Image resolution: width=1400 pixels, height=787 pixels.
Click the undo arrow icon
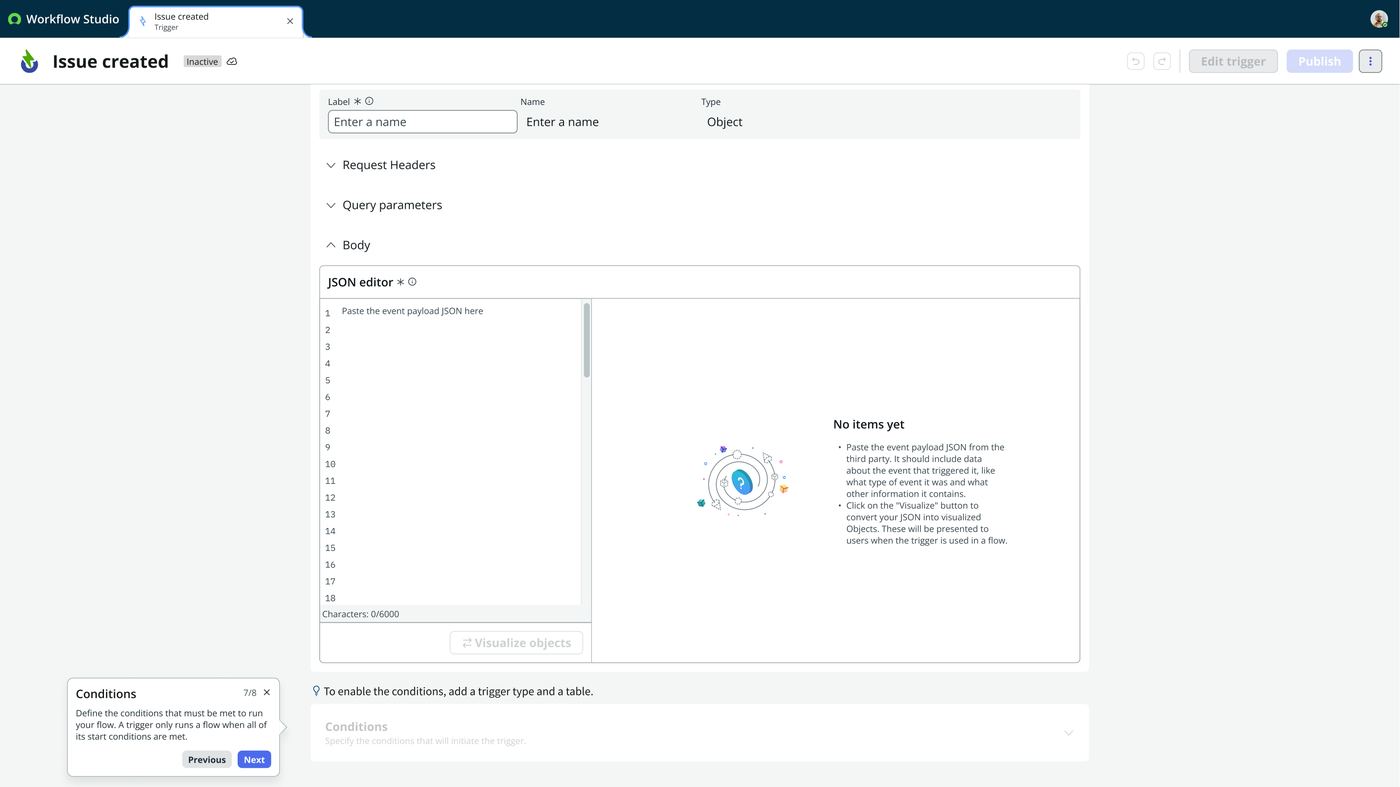pos(1135,62)
